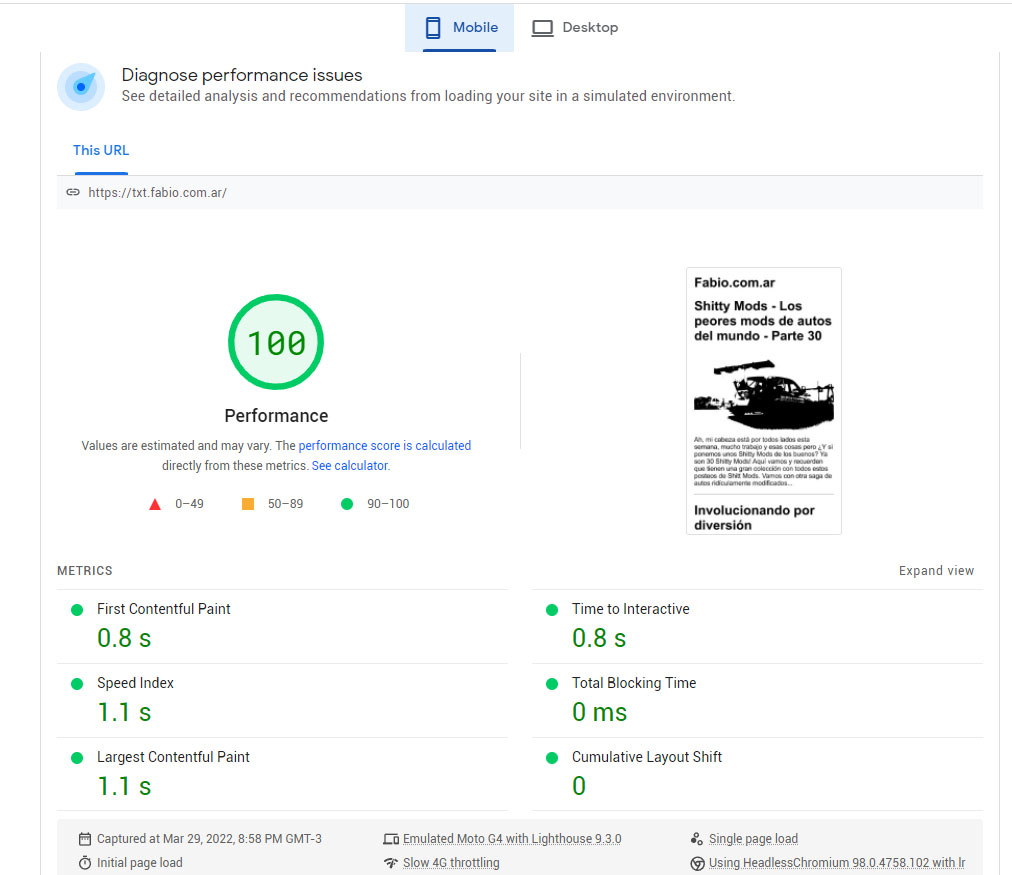Click the page screenshot thumbnail
This screenshot has width=1012, height=875.
764,401
